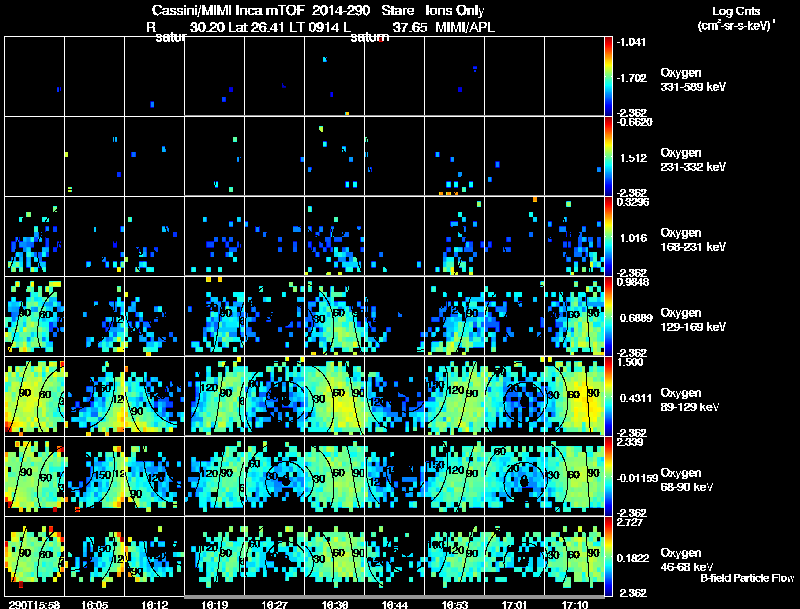
Task: Click the '-0.01159' color scale value
Action: pos(637,478)
